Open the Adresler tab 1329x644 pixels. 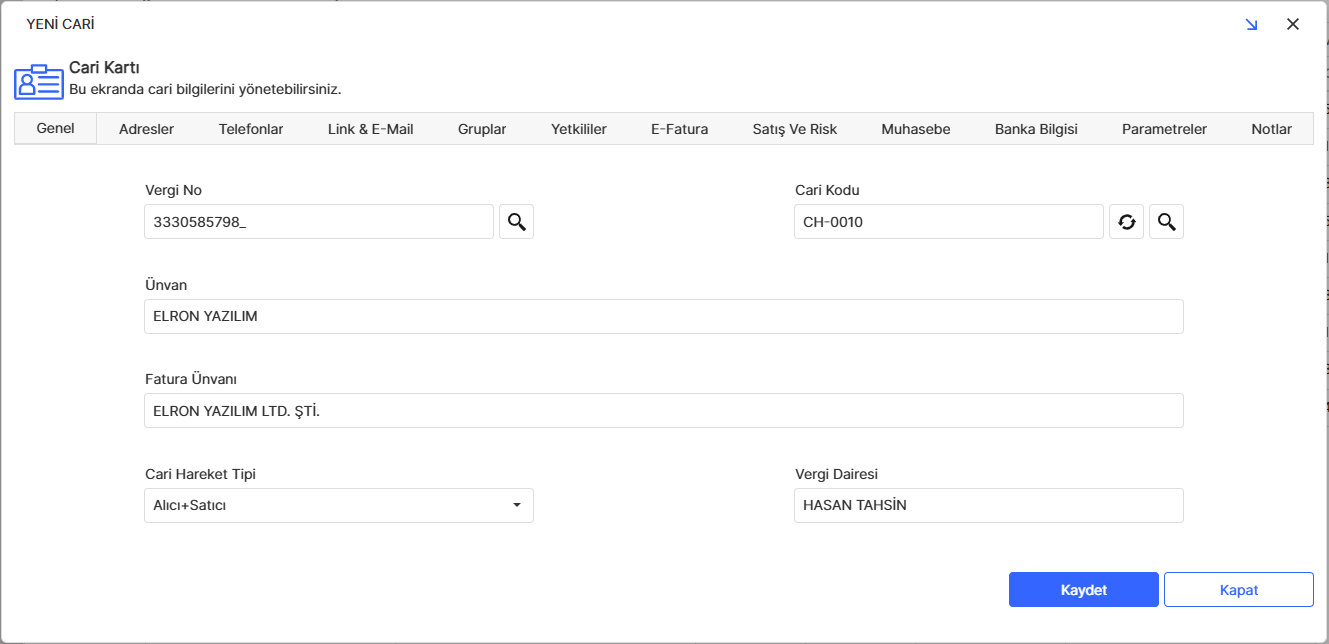coord(146,129)
